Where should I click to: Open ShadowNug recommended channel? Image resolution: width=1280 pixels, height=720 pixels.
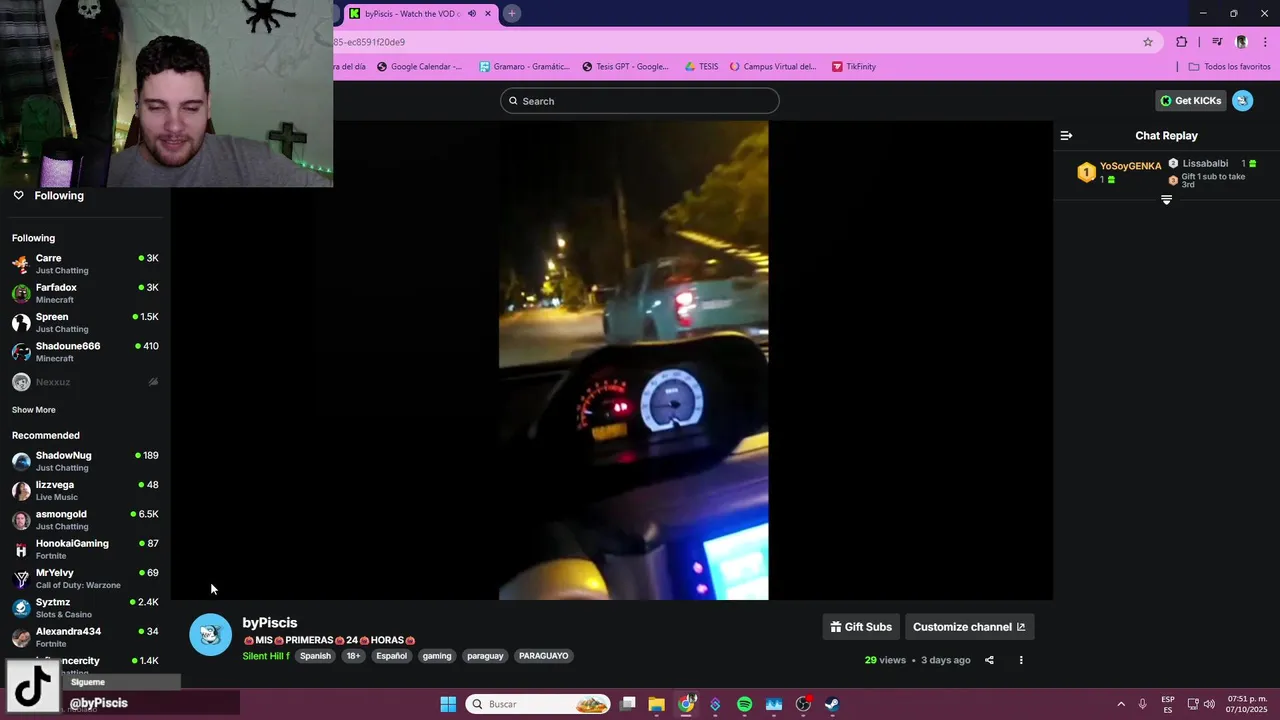pyautogui.click(x=85, y=461)
